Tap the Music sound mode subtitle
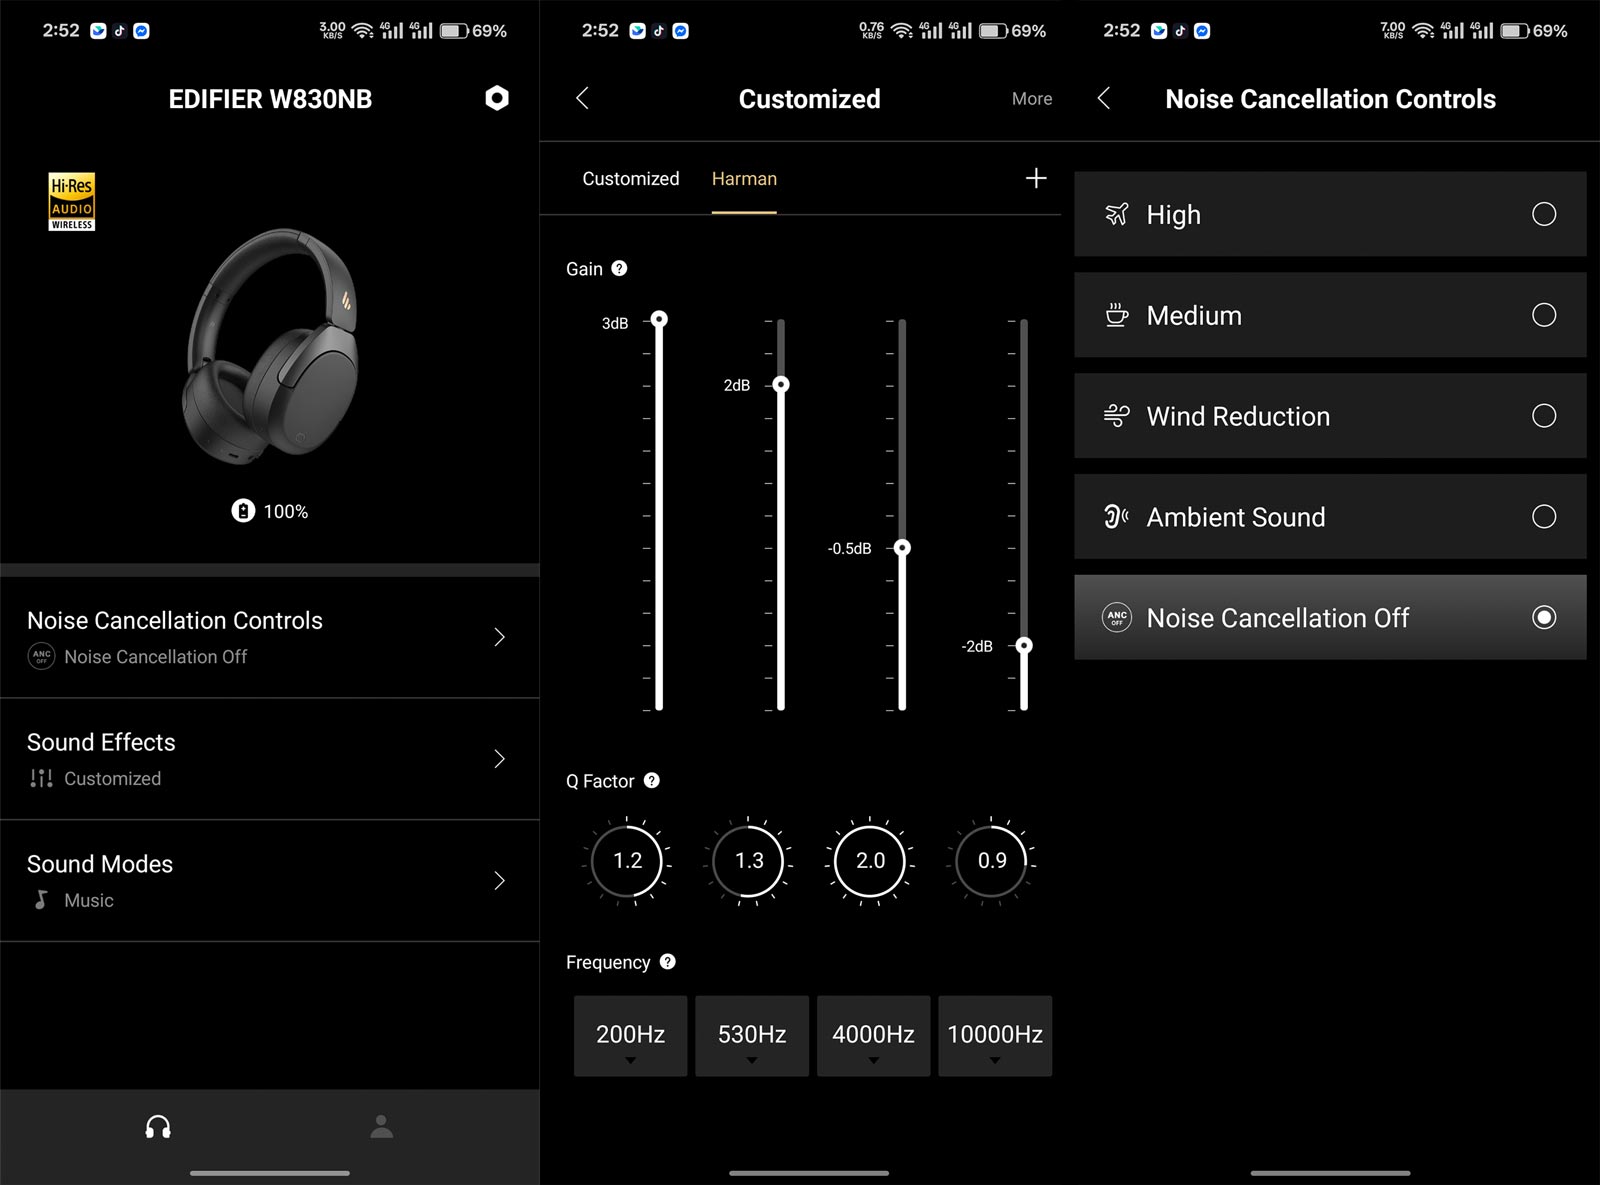Viewport: 1600px width, 1185px height. [x=89, y=900]
